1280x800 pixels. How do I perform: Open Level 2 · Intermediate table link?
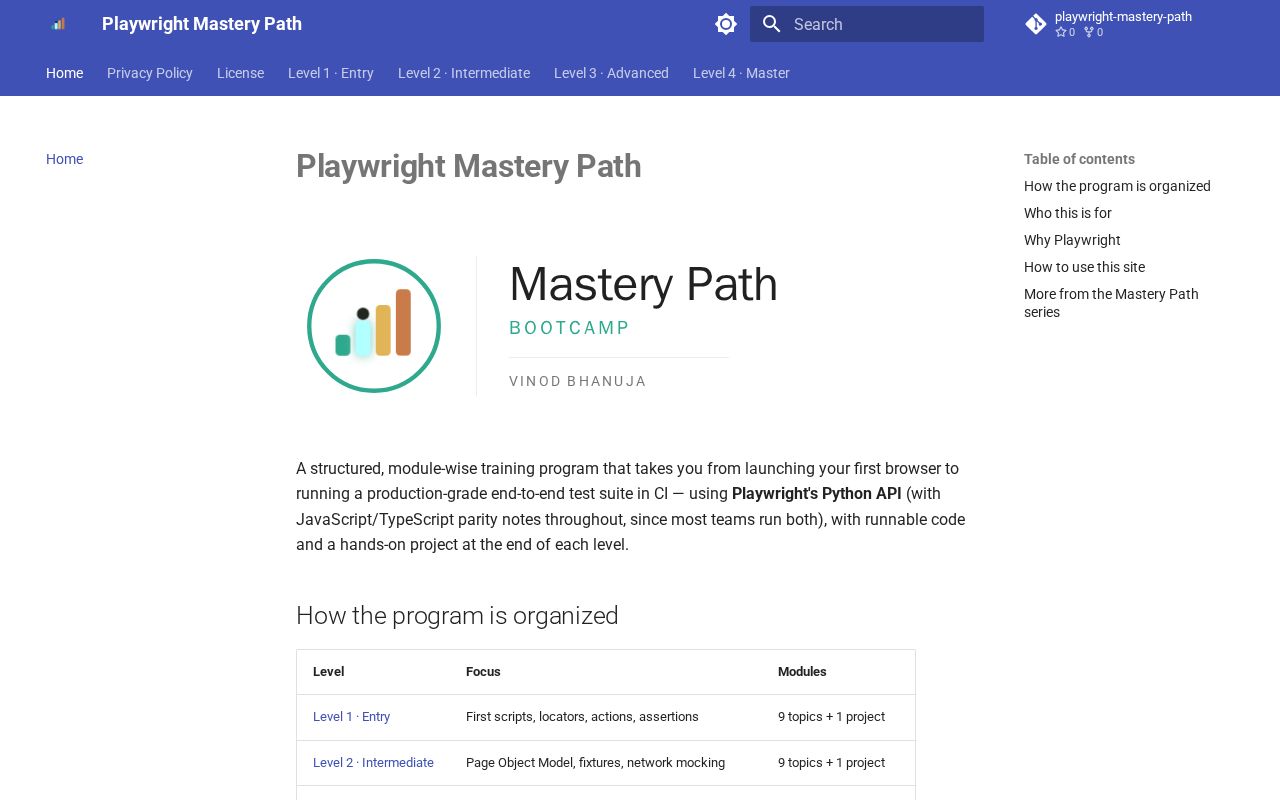pos(373,763)
